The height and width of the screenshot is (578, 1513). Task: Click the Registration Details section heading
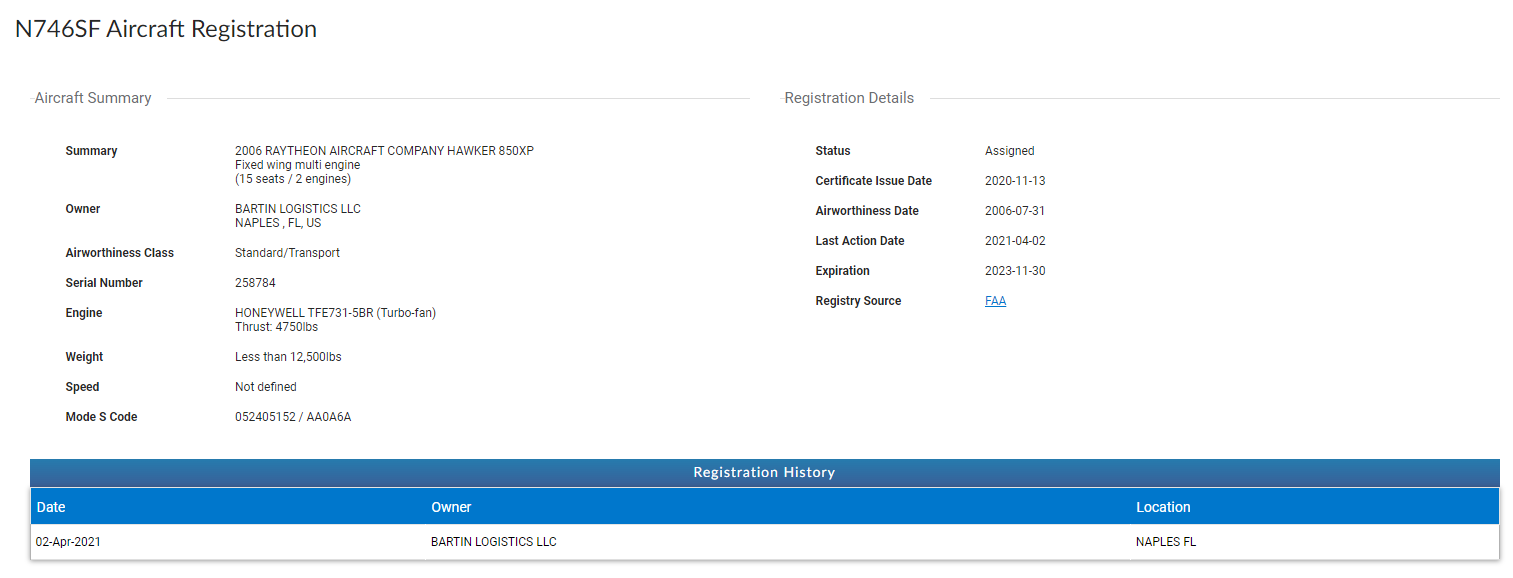pyautogui.click(x=849, y=98)
